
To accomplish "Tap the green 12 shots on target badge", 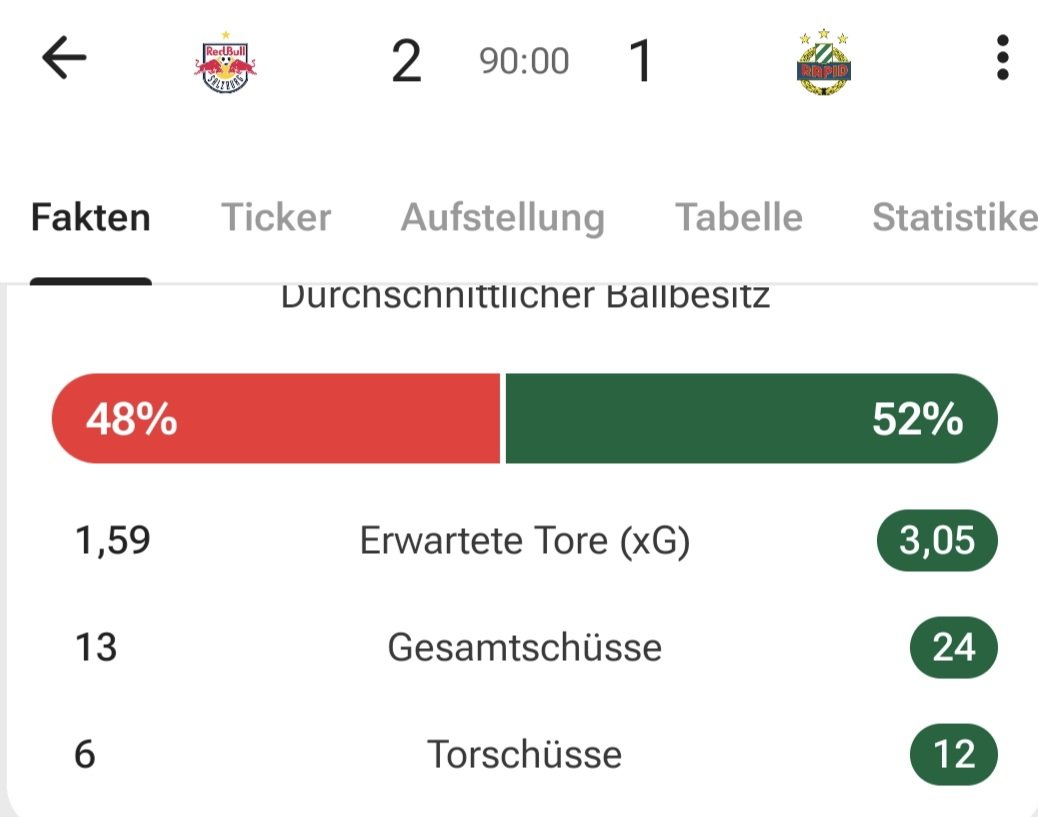I will [x=953, y=753].
